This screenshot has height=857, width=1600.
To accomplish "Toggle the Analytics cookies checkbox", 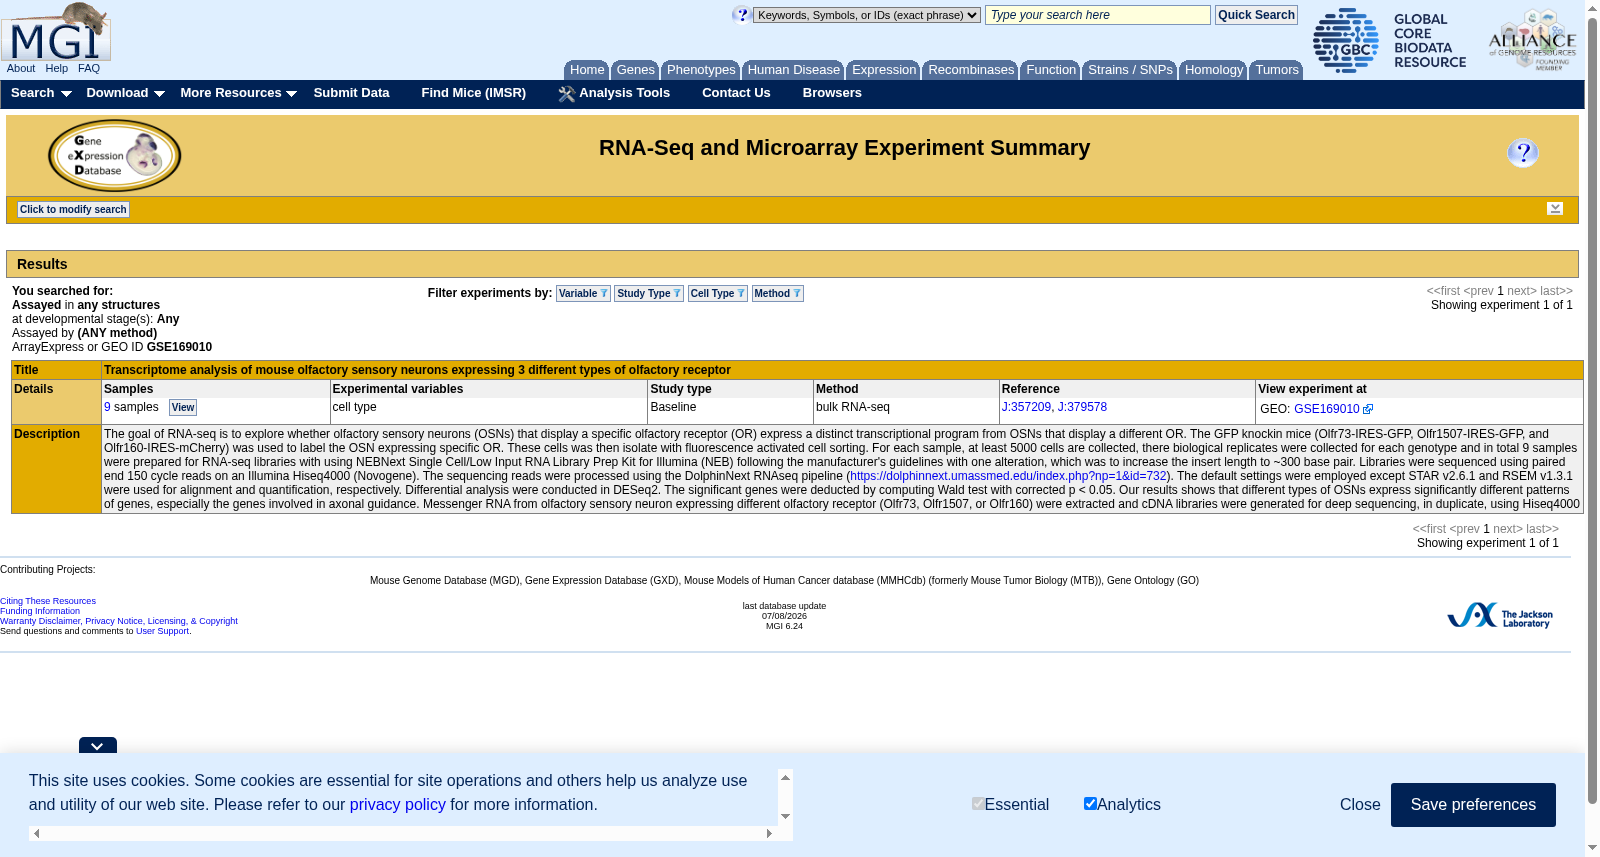I will point(1090,804).
